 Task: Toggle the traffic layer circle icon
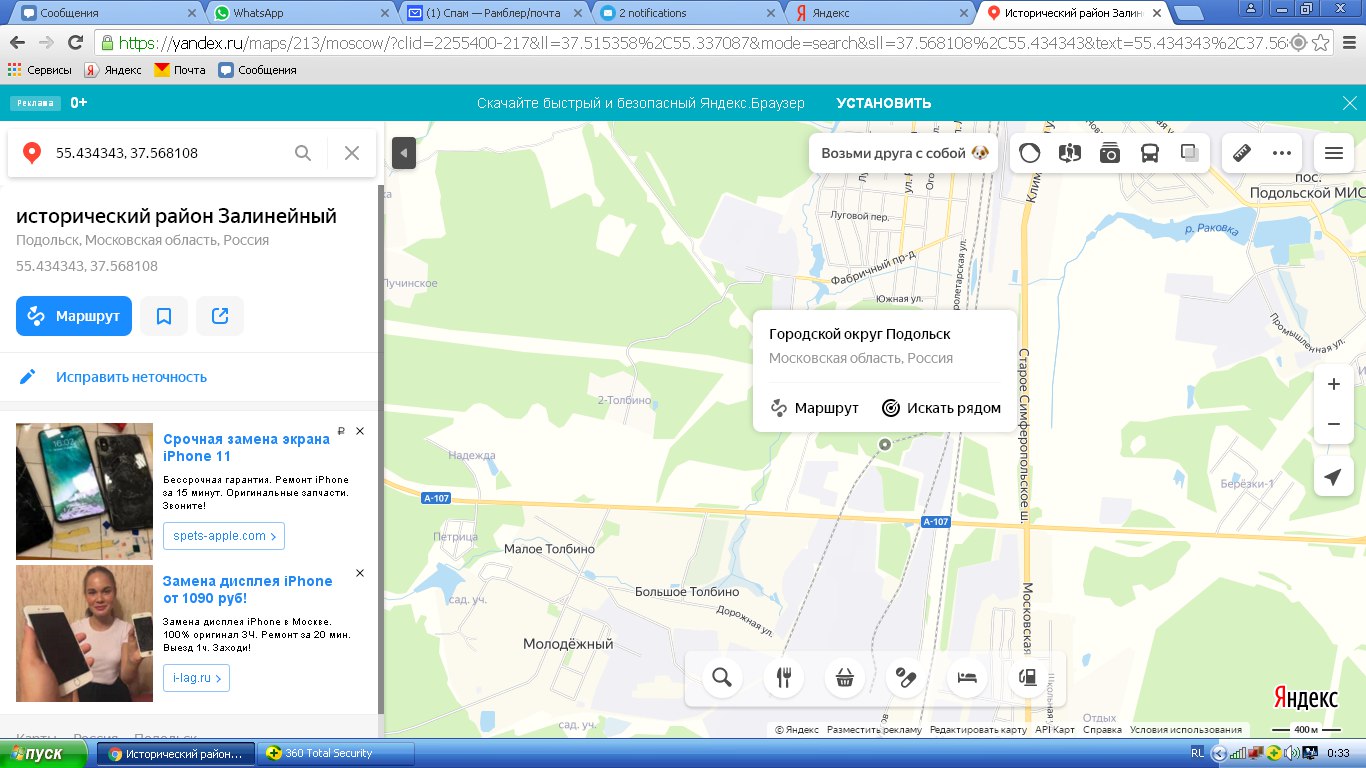[x=1030, y=153]
